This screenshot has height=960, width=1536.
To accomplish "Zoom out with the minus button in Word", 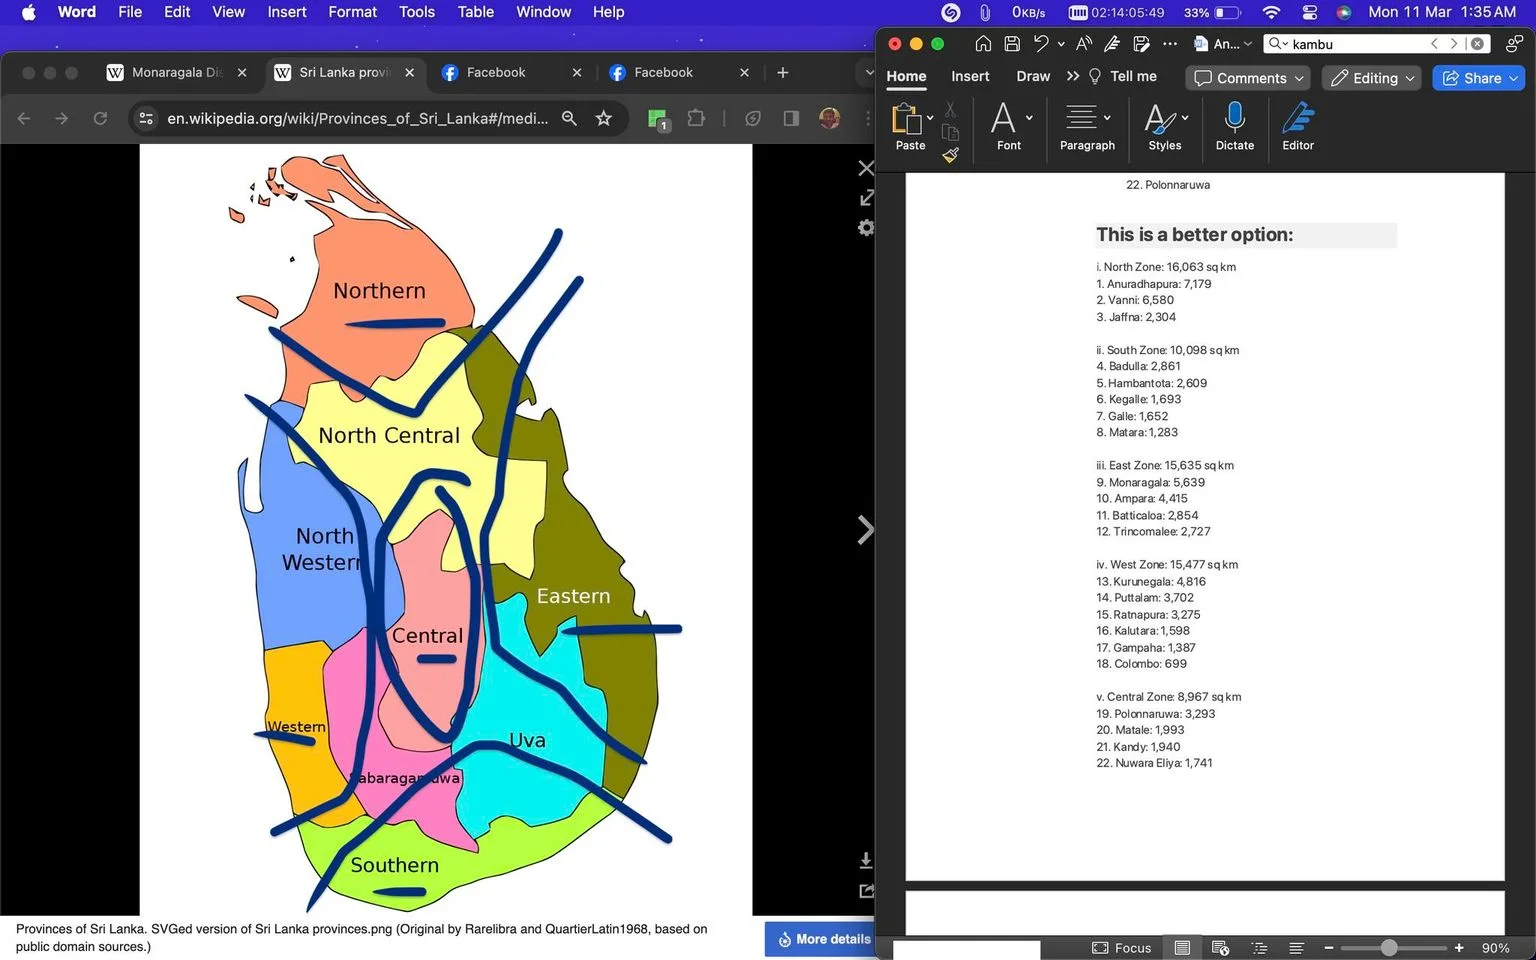I will coord(1328,948).
